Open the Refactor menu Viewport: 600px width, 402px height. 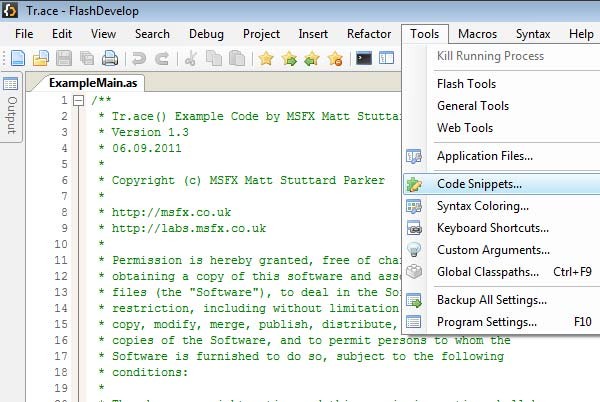point(369,34)
